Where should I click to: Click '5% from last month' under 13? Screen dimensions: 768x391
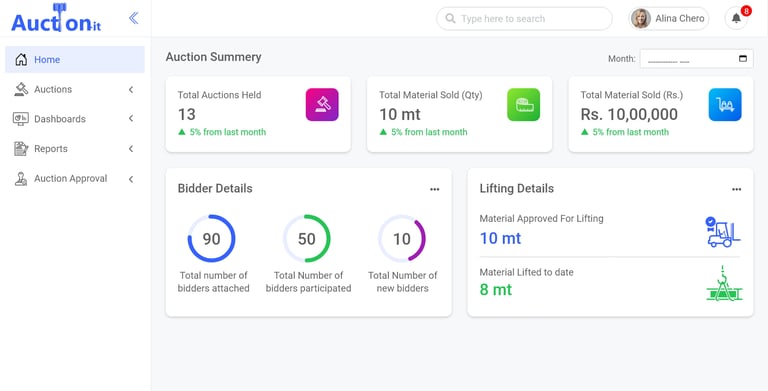[x=228, y=132]
